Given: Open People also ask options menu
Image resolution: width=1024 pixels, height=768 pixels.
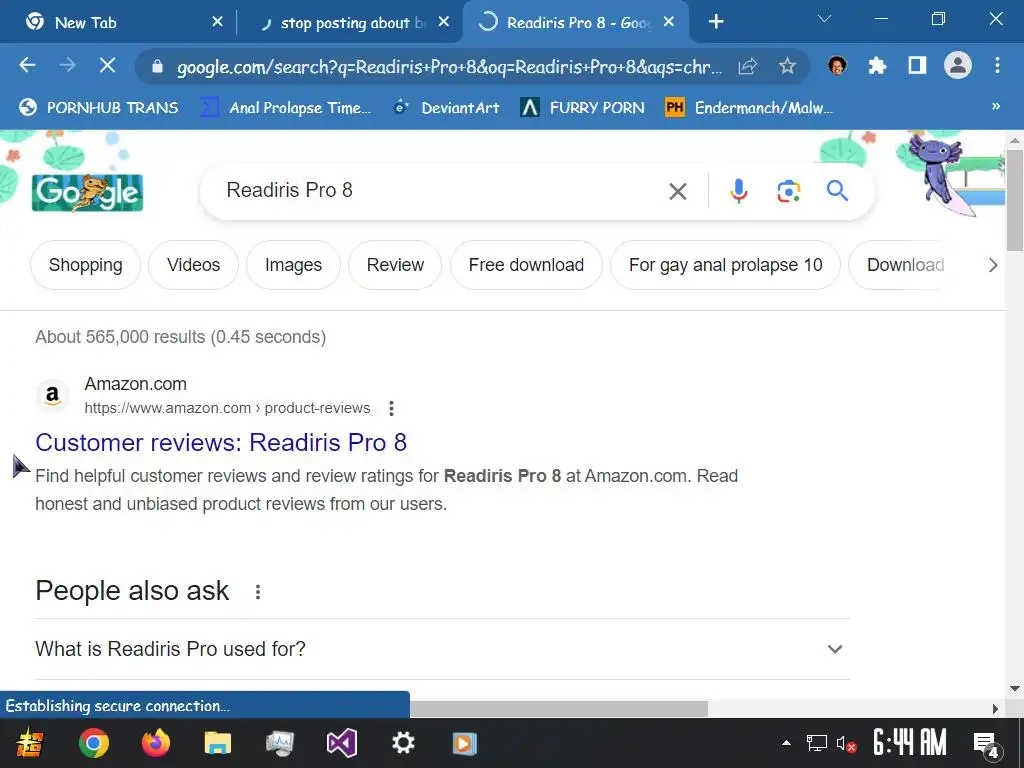Looking at the screenshot, I should click(258, 592).
